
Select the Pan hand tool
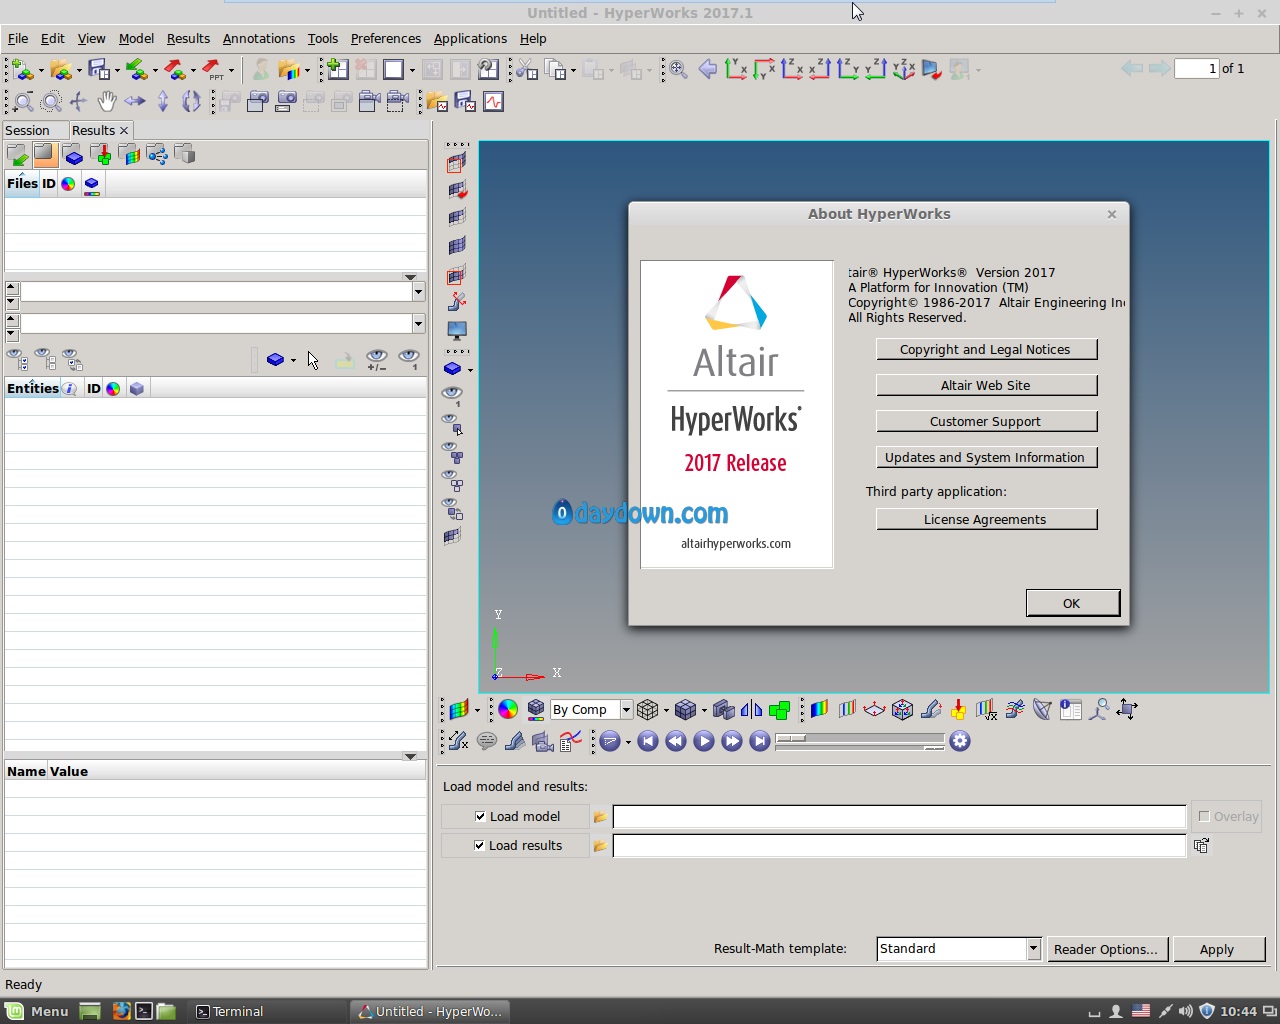click(x=107, y=101)
